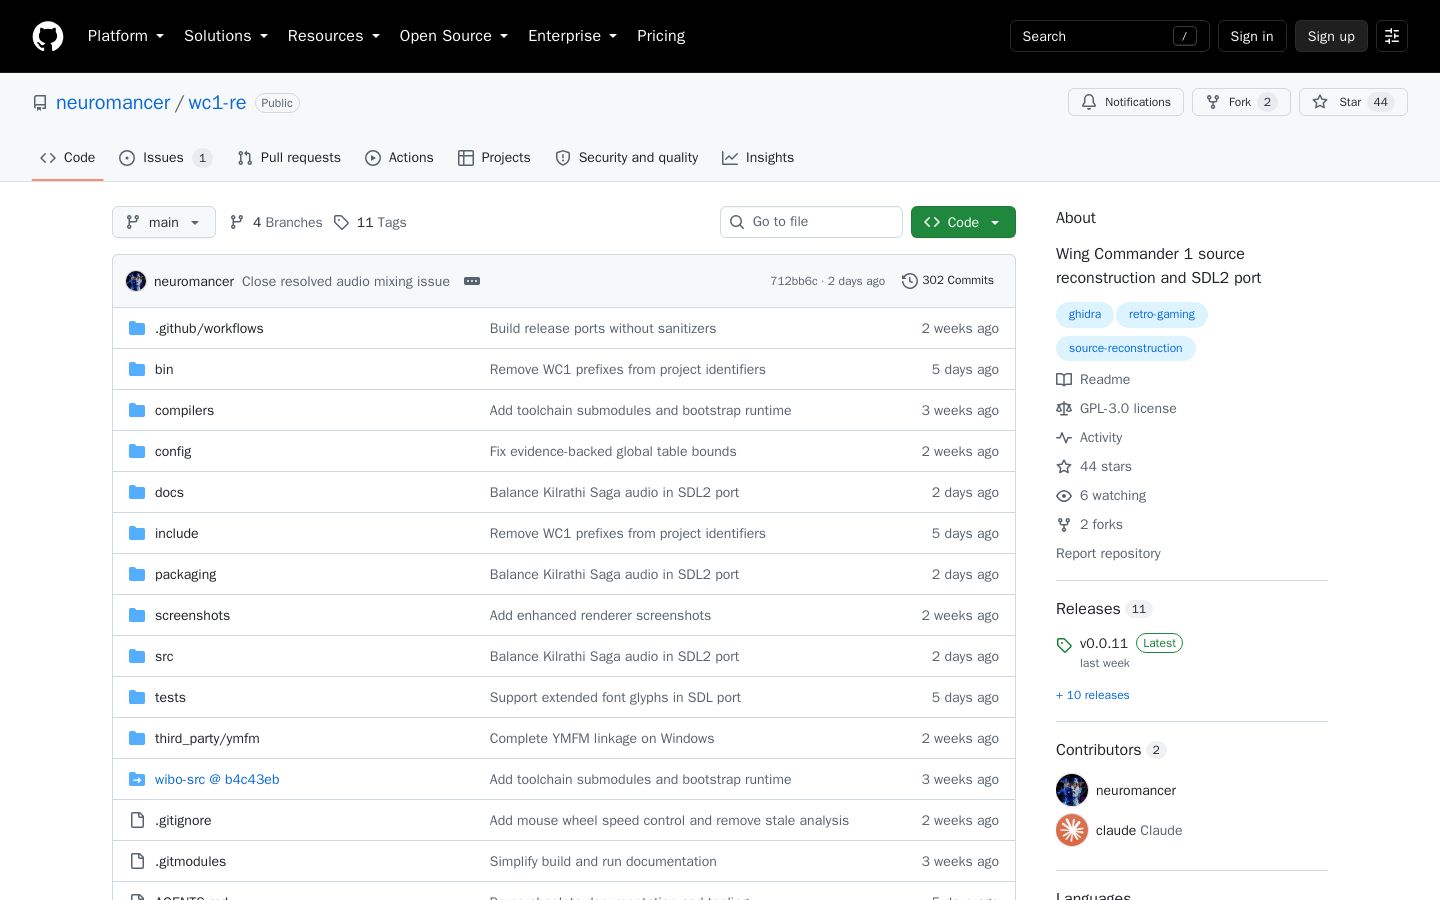1440x900 pixels.
Task: Expand the Resources menu
Action: pyautogui.click(x=334, y=36)
